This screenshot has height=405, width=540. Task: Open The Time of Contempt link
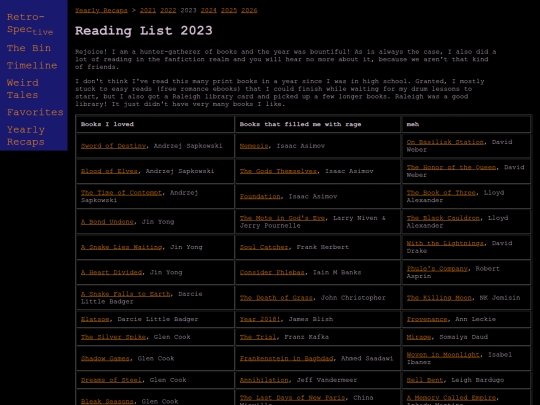(x=121, y=193)
